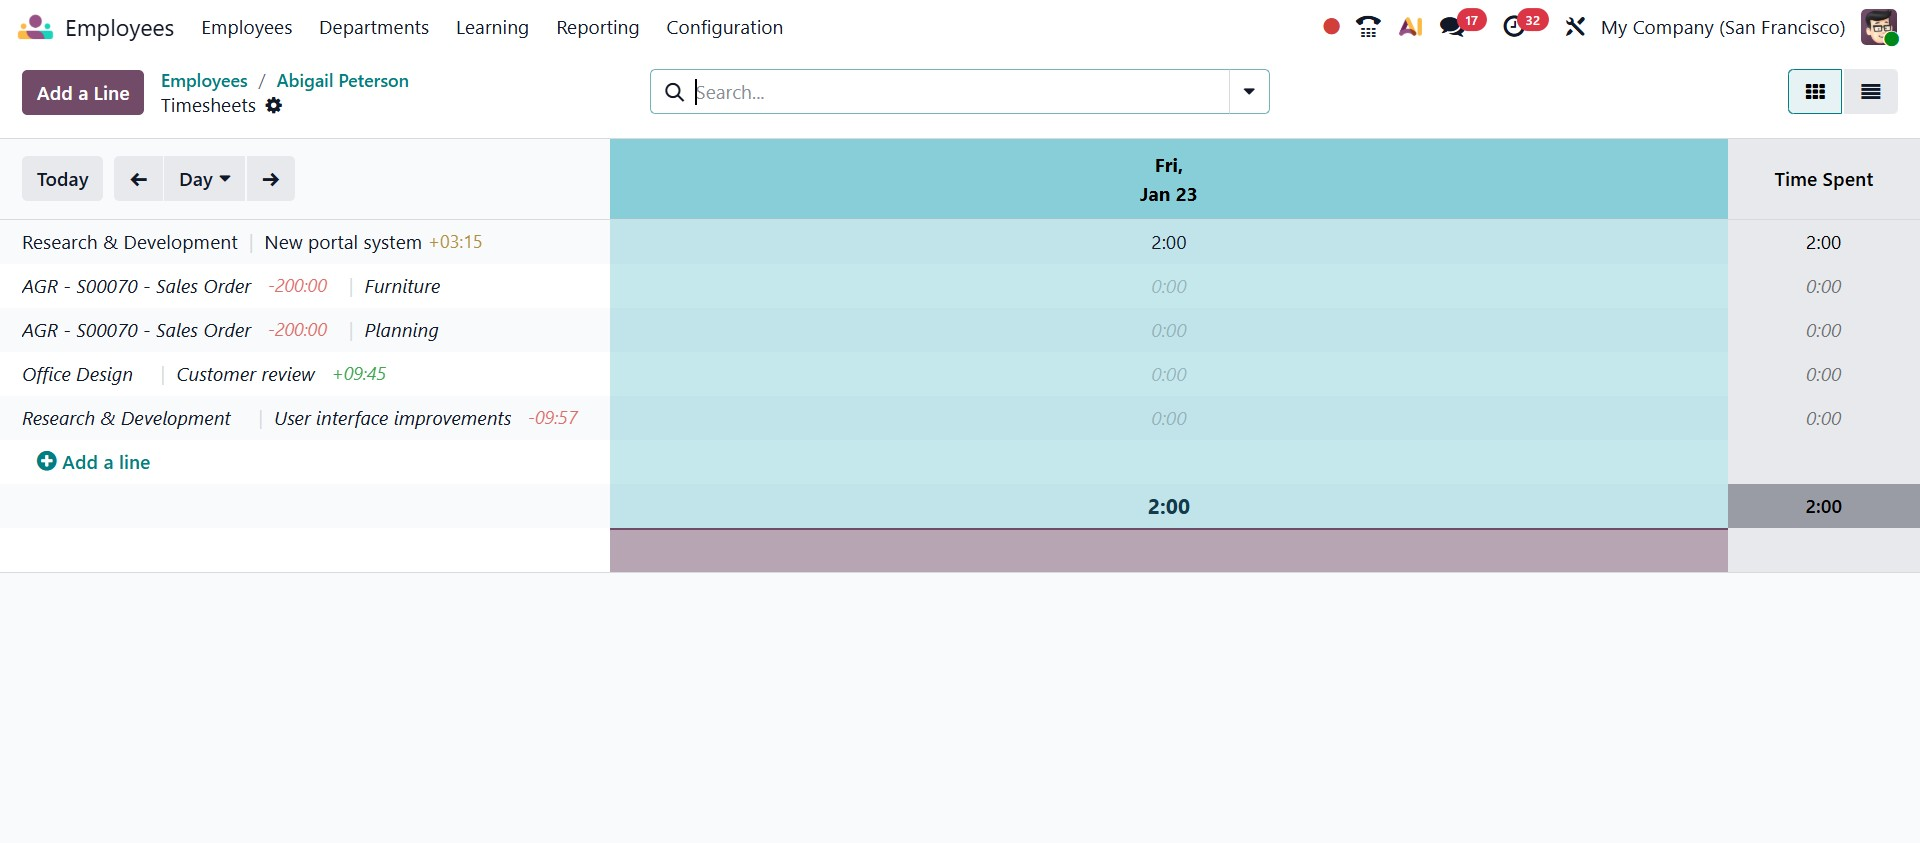Click the Add a Line button

pyautogui.click(x=83, y=93)
